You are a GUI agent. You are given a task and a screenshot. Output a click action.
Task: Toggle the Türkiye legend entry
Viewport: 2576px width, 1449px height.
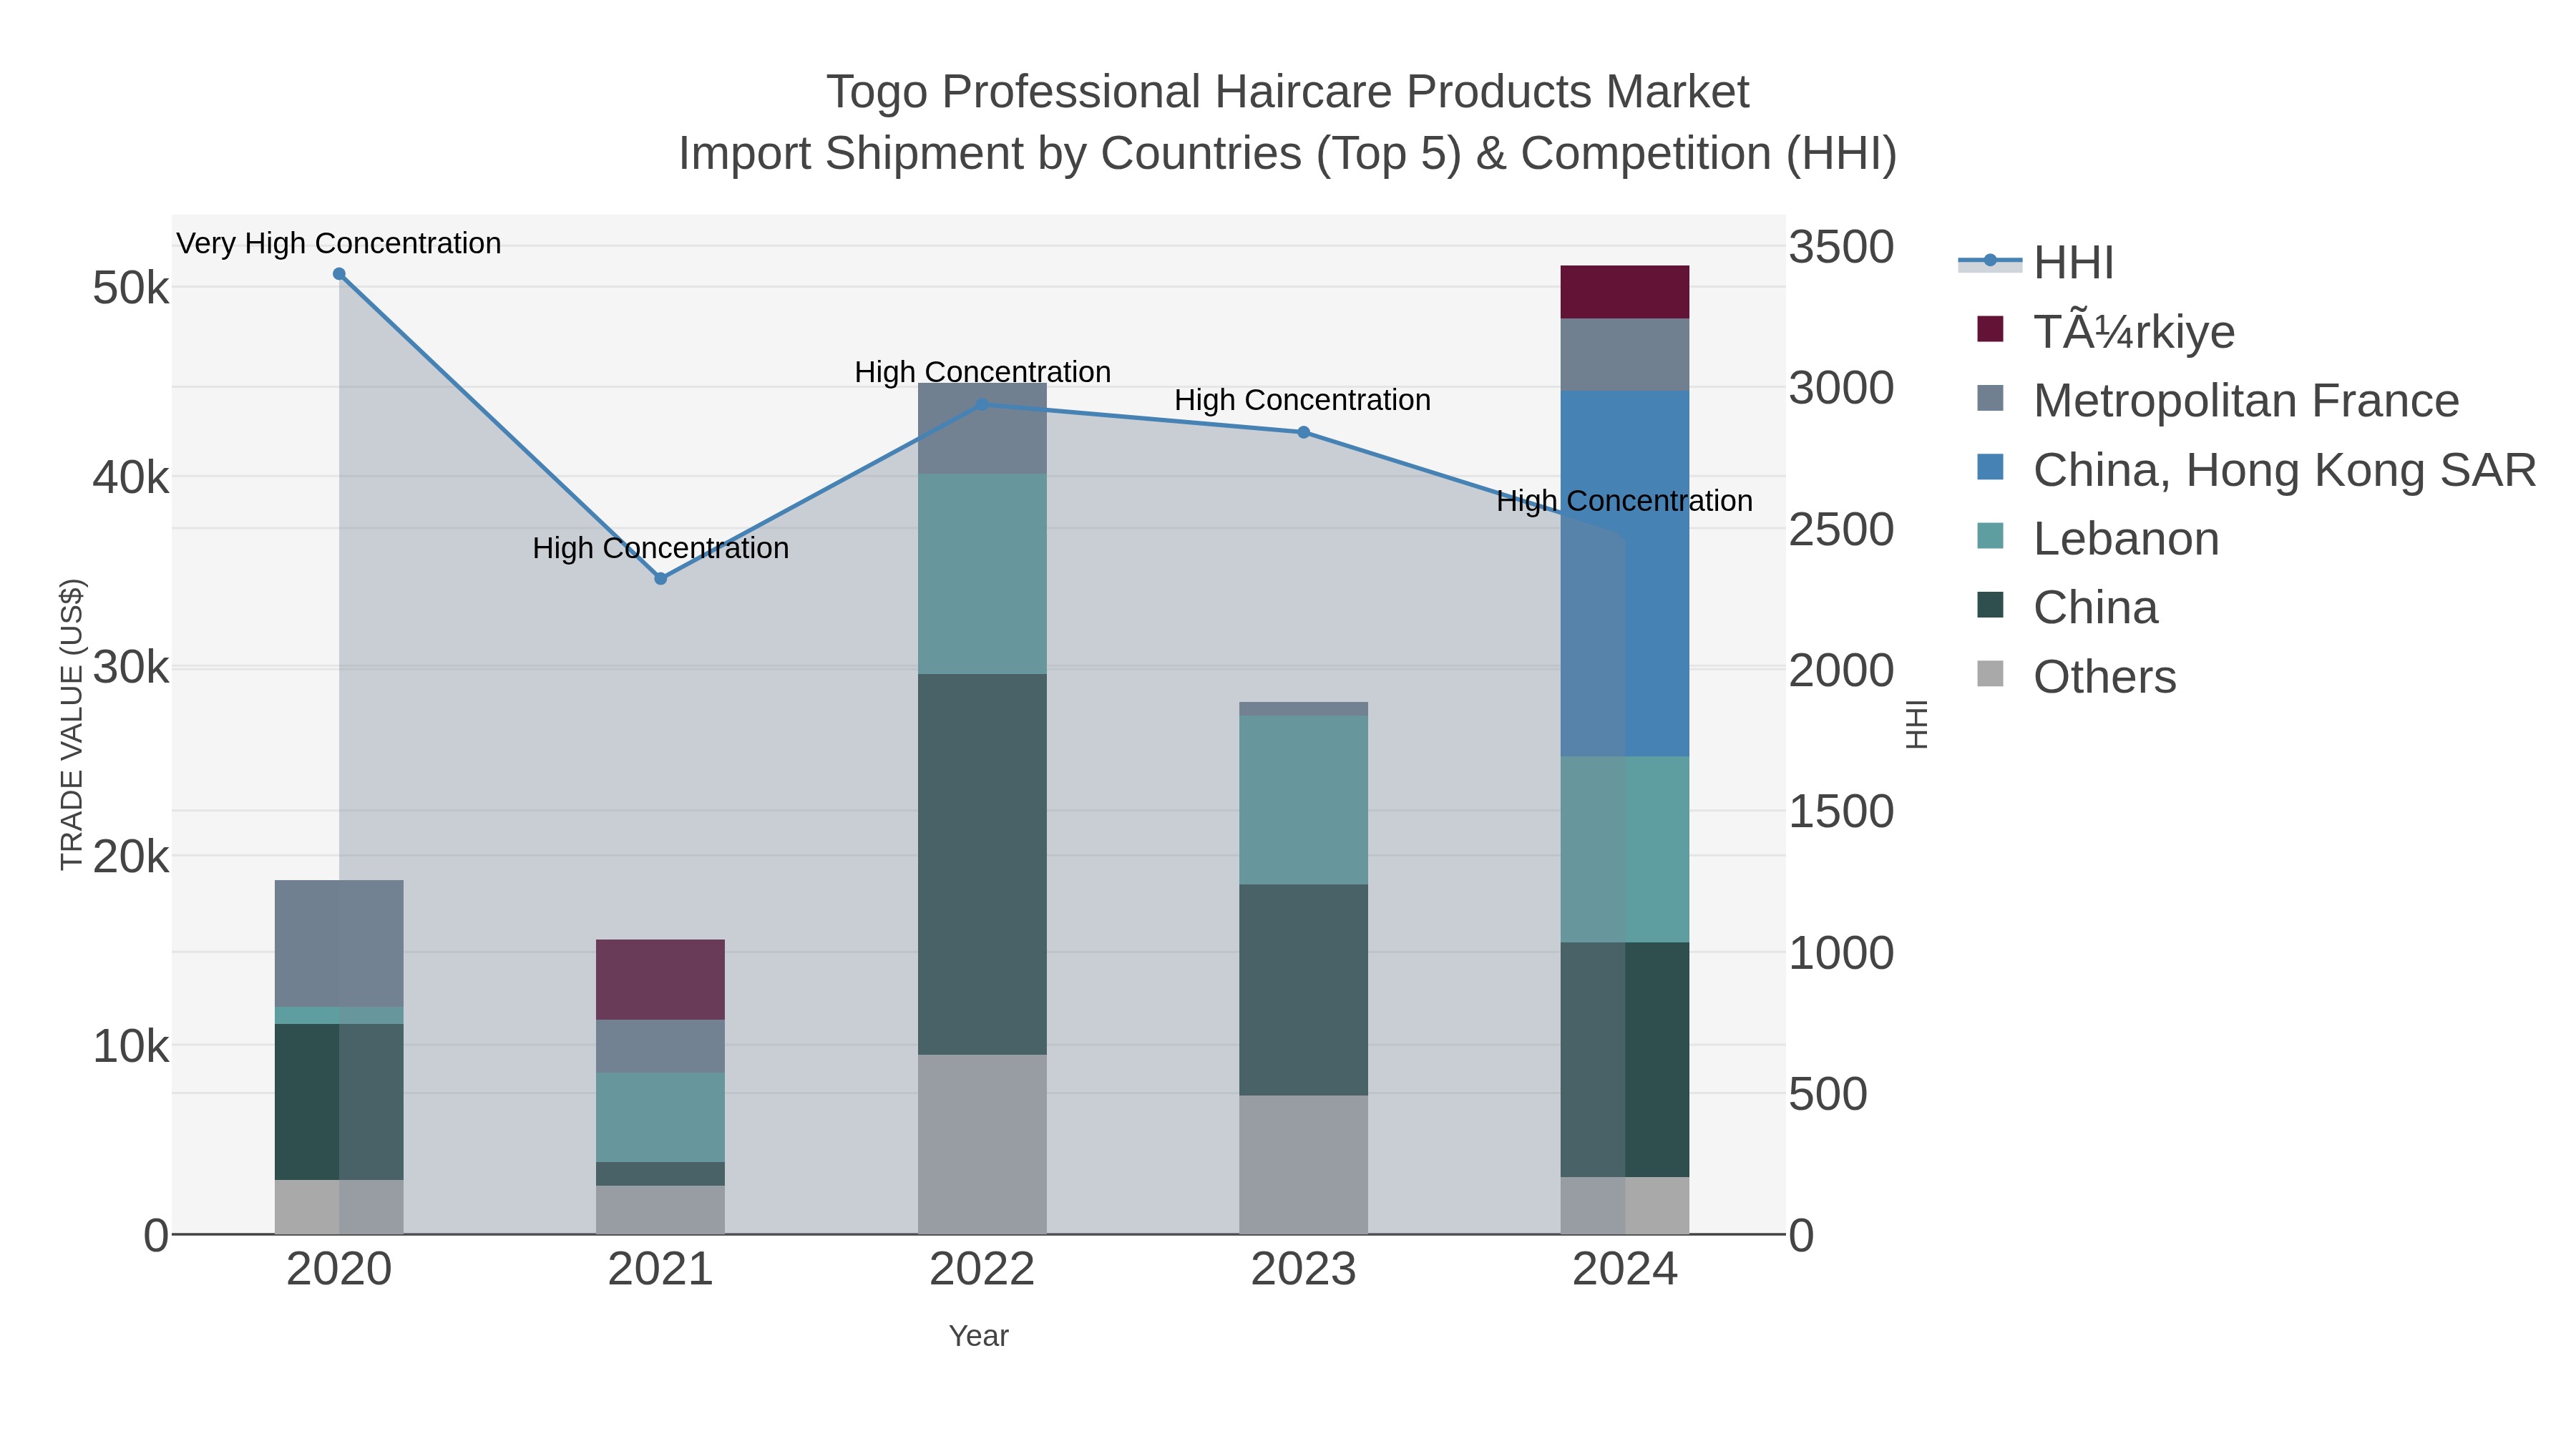[2105, 331]
